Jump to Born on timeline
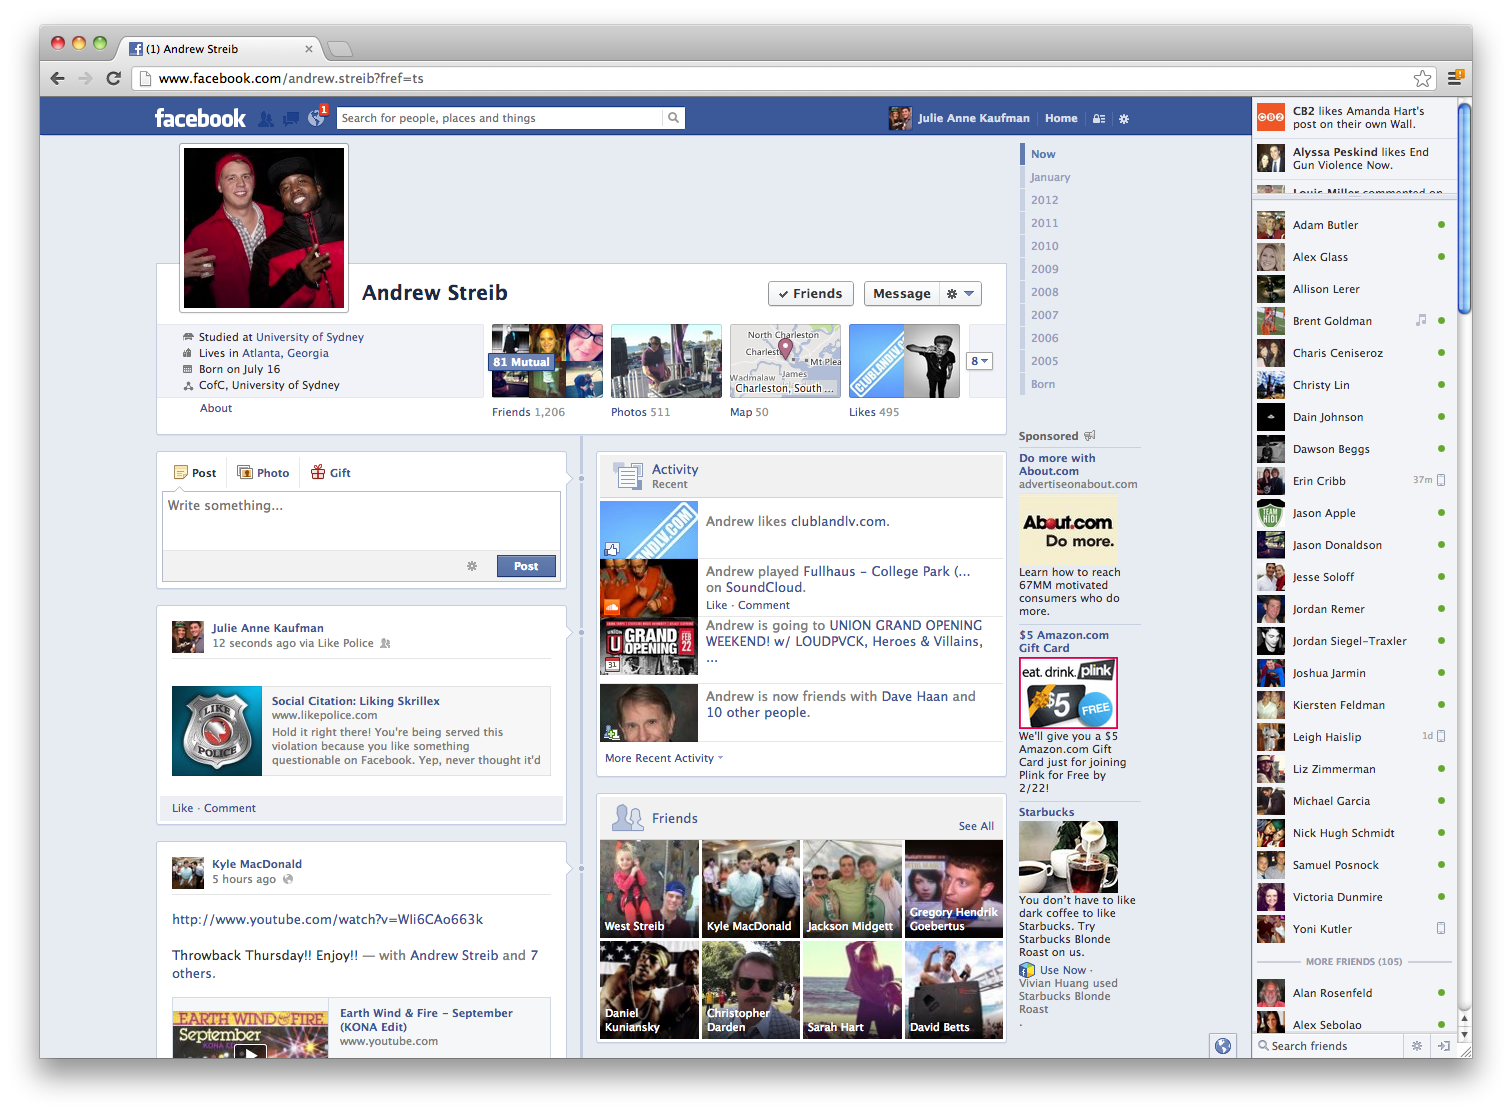This screenshot has height=1113, width=1512. (1043, 384)
